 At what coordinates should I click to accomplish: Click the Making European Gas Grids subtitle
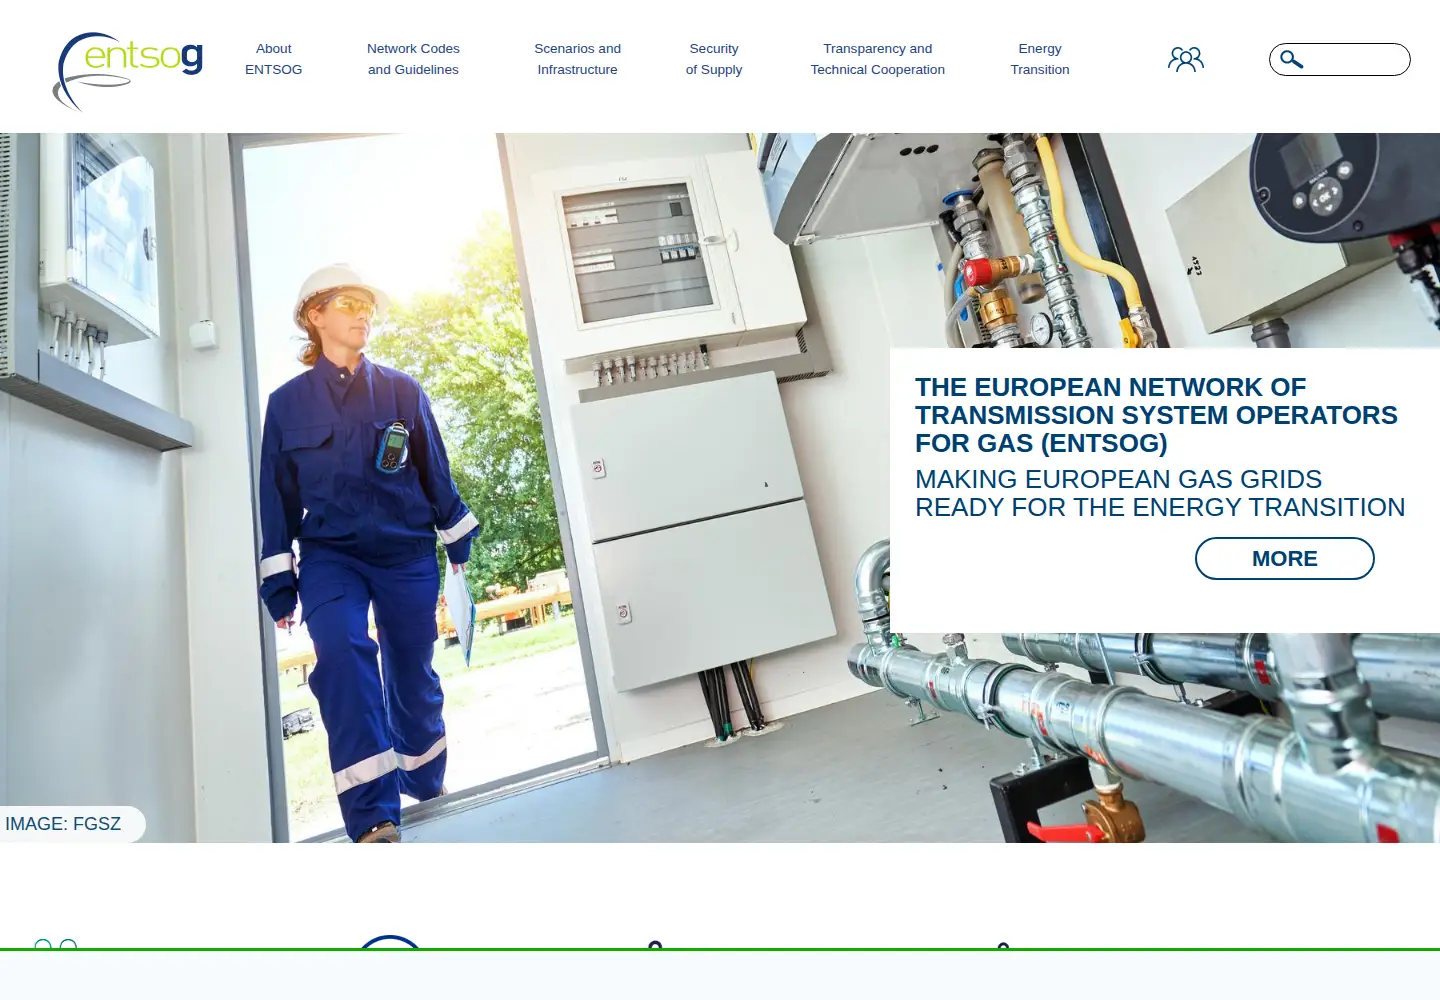click(1160, 493)
